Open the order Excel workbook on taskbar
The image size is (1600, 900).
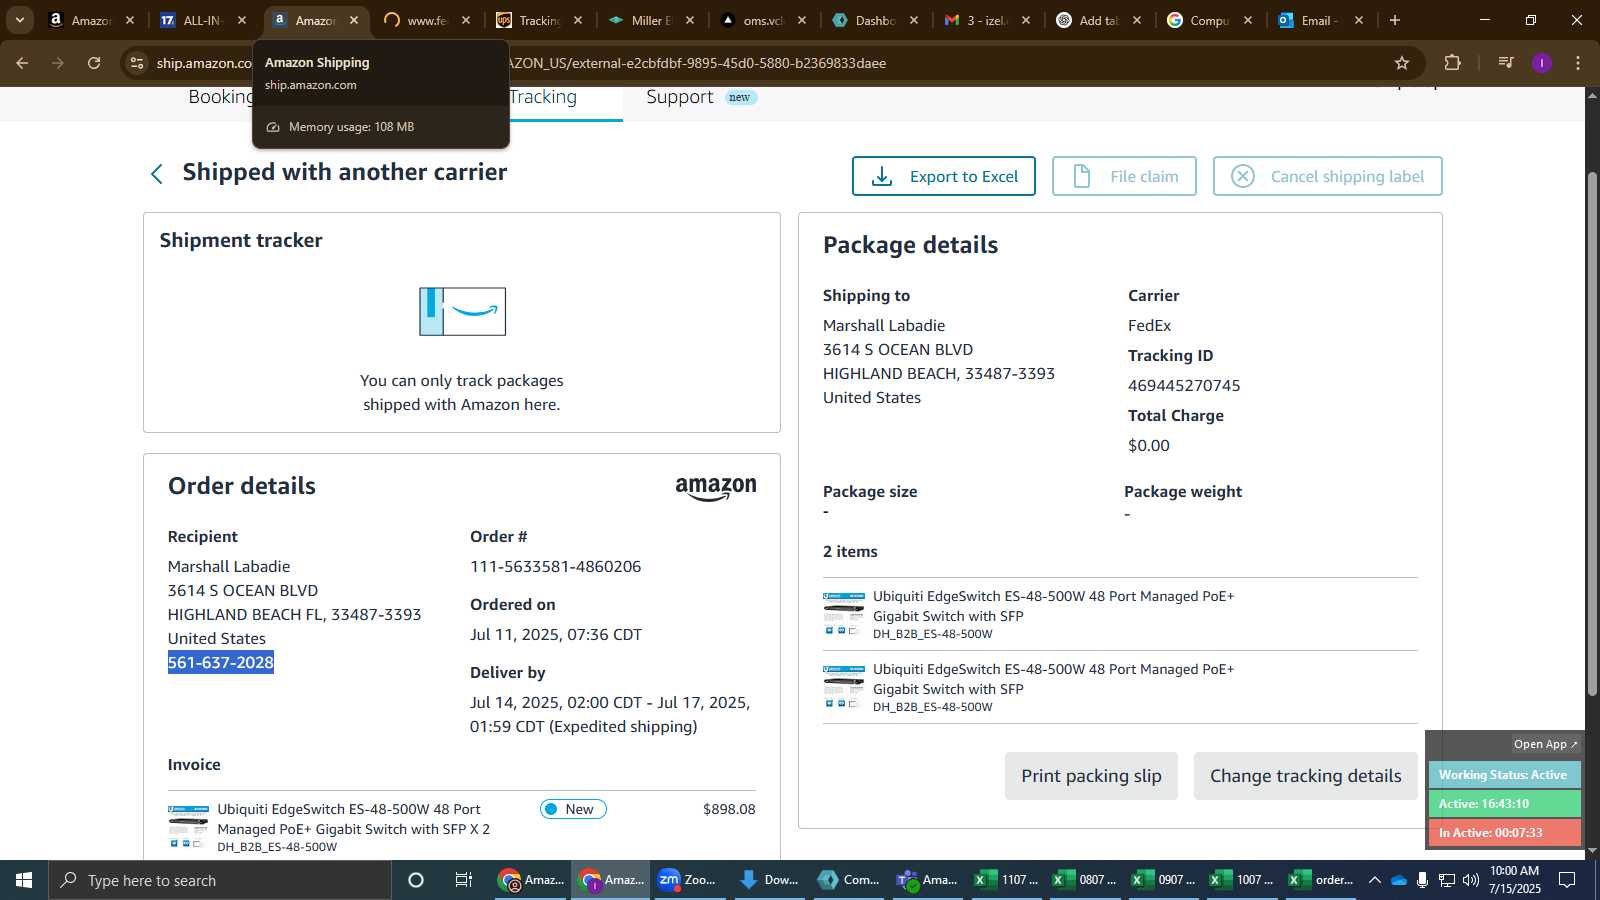point(1323,880)
